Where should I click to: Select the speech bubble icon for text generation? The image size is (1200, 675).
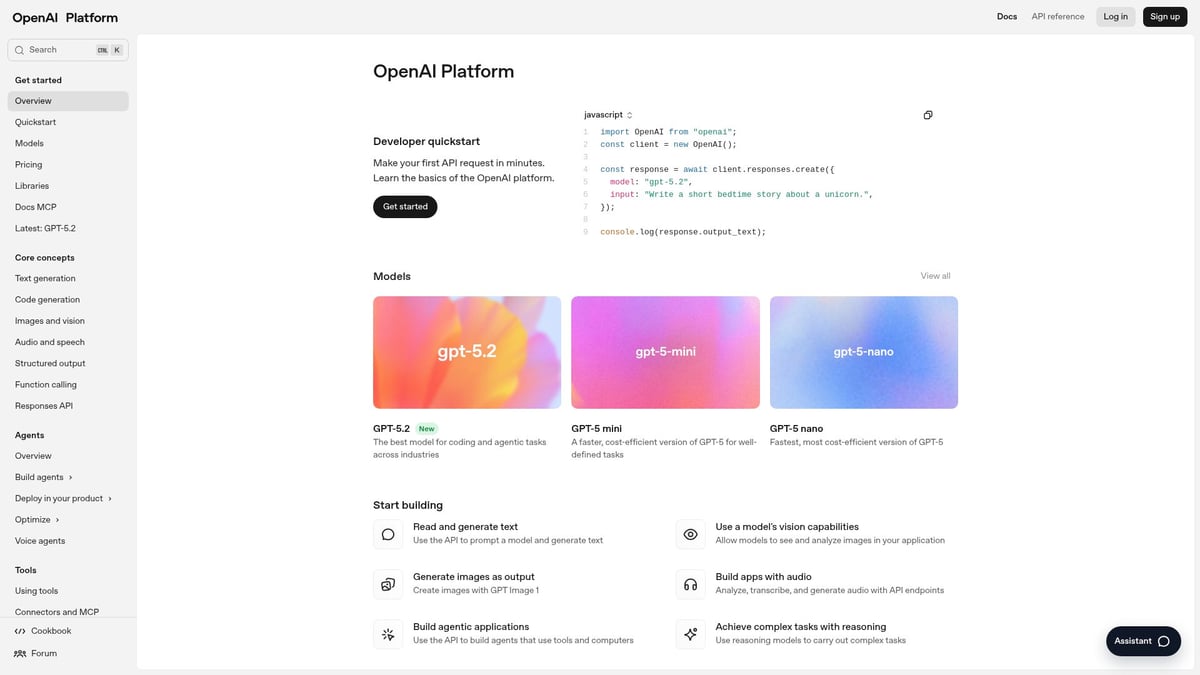pos(388,533)
